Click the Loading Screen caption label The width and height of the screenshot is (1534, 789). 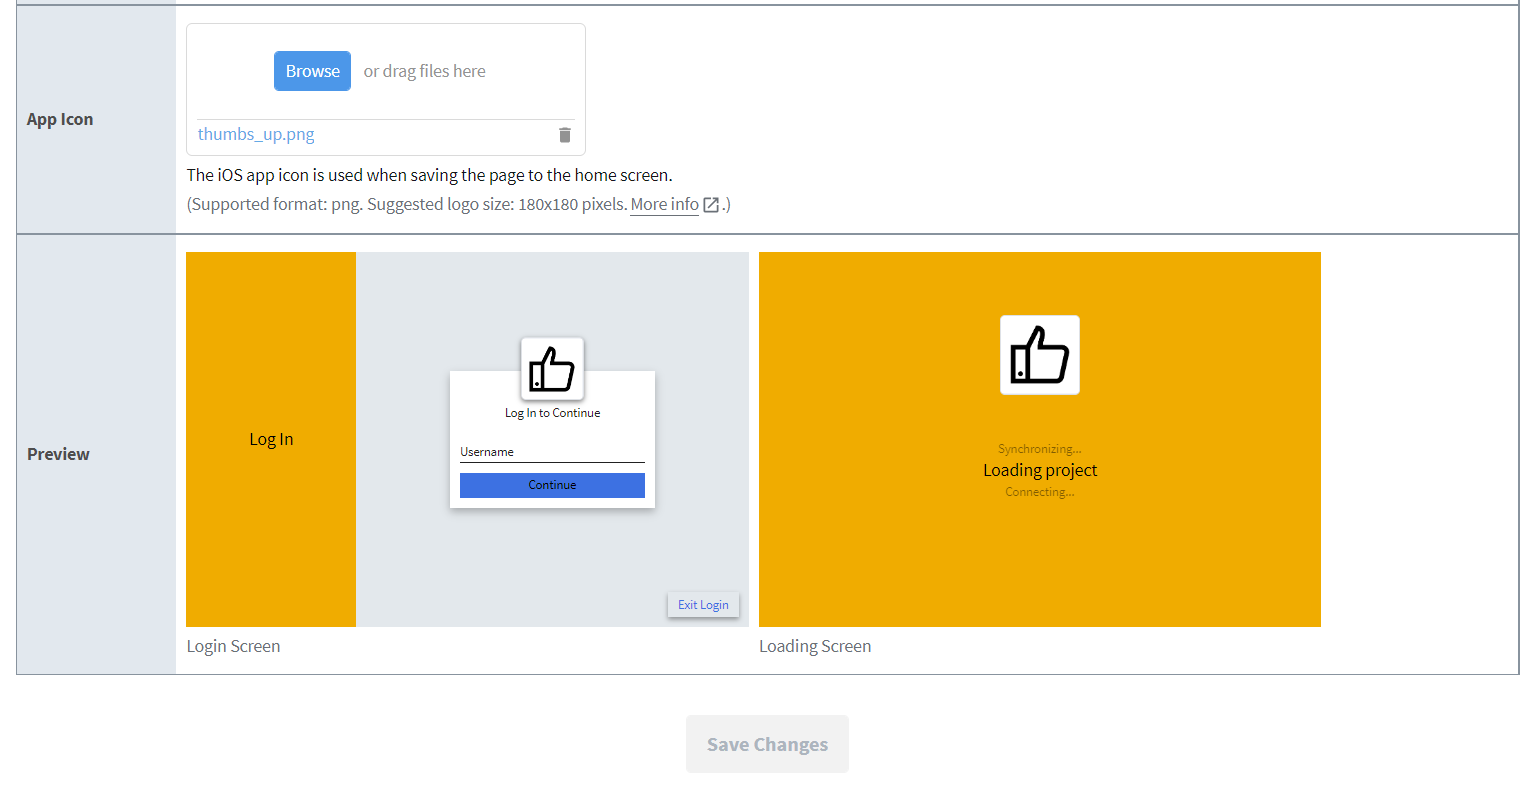[x=815, y=645]
